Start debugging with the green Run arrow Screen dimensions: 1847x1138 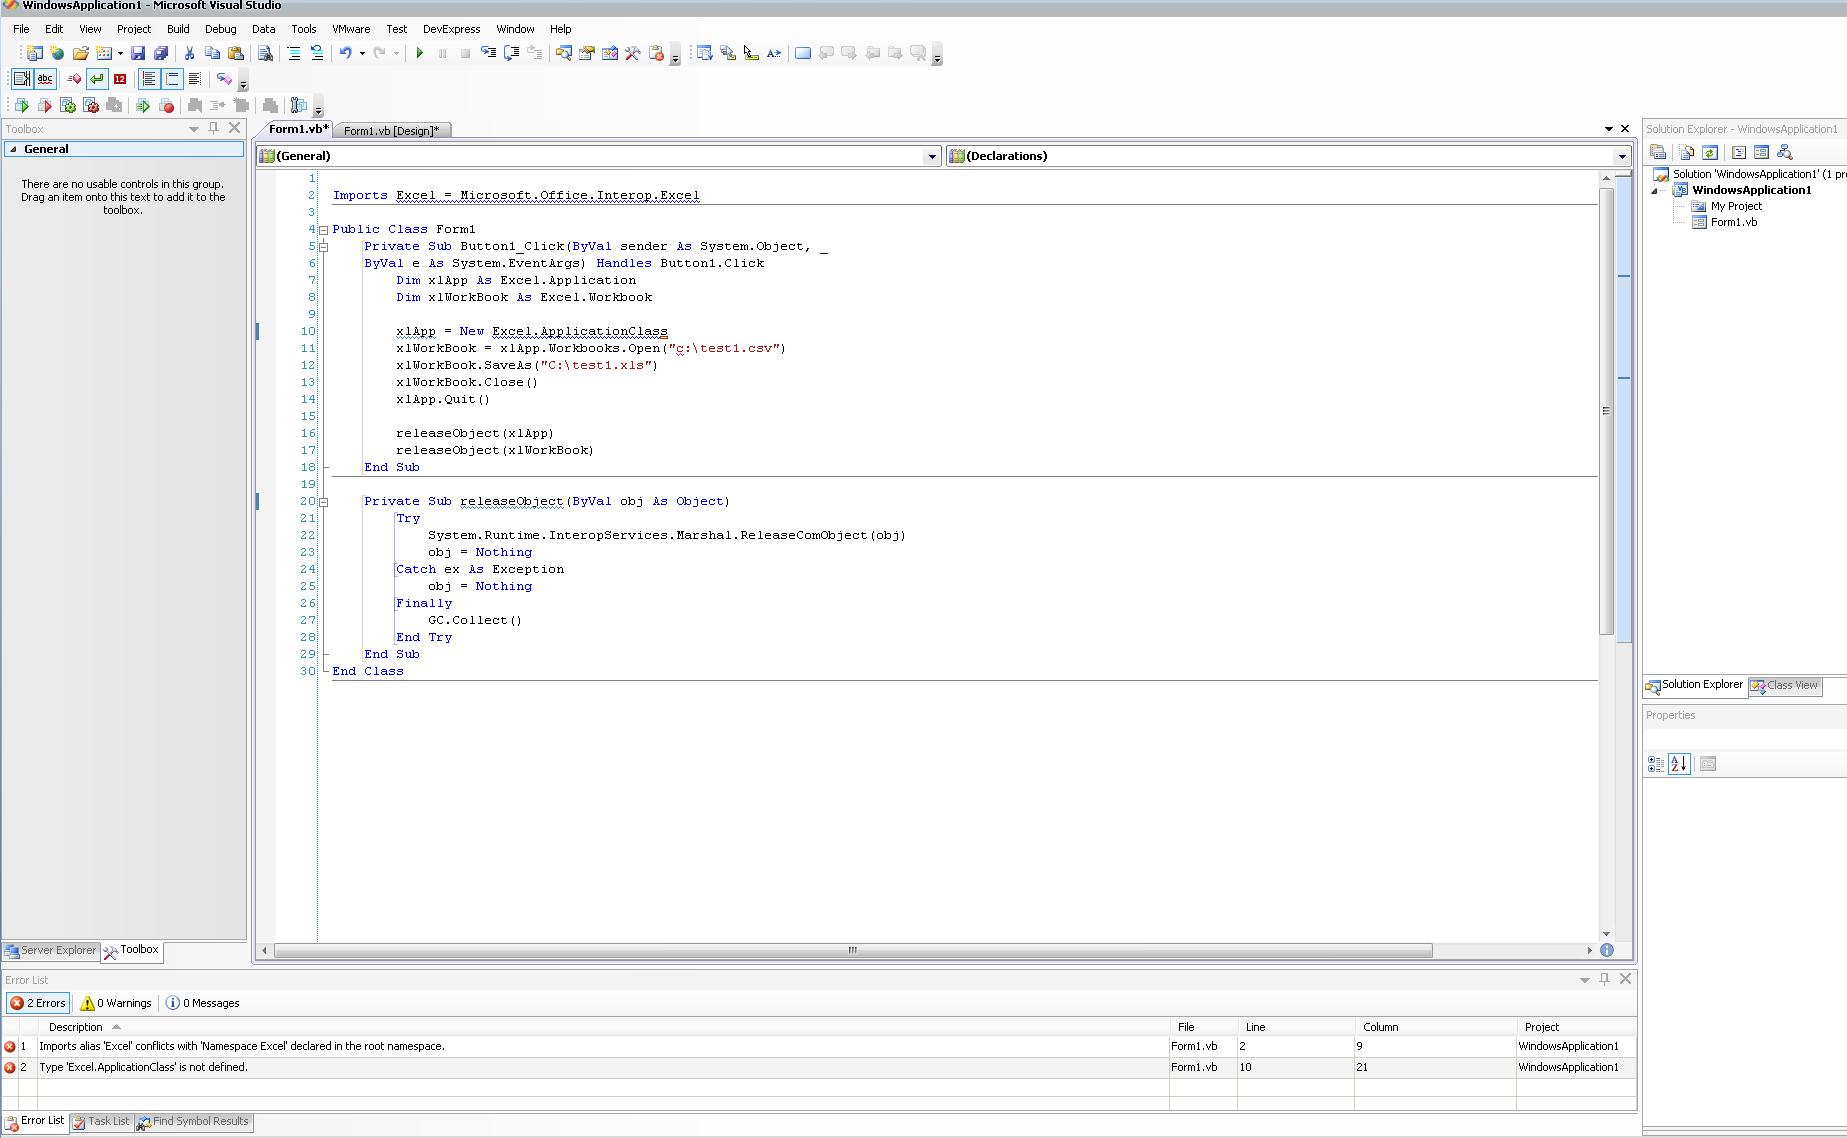pos(419,53)
